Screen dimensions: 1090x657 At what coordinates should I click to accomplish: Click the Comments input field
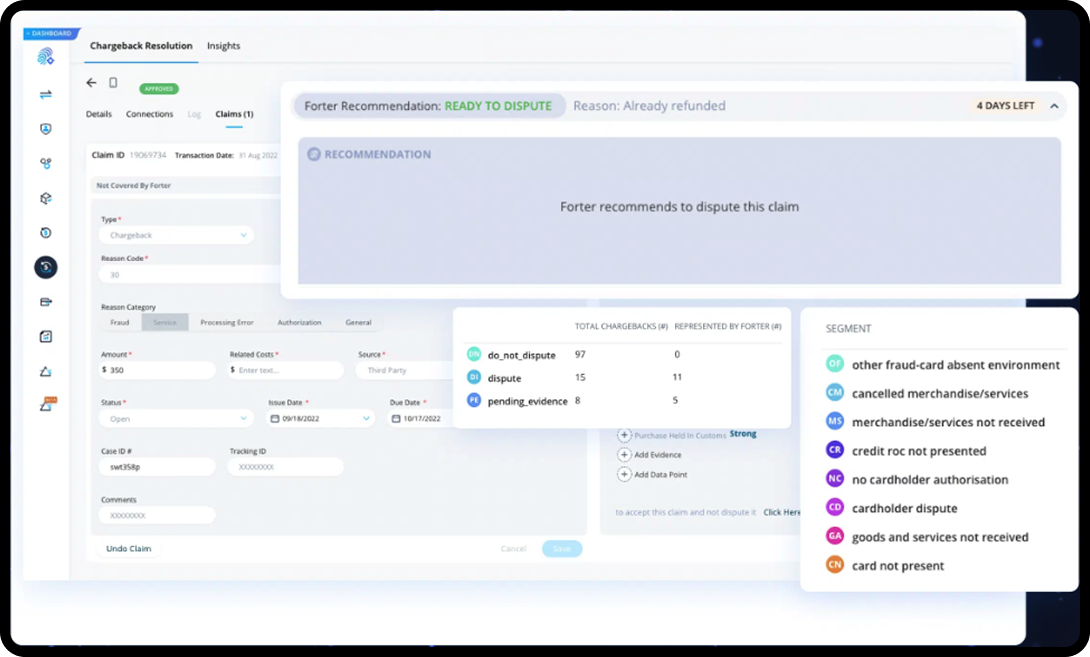pos(157,515)
